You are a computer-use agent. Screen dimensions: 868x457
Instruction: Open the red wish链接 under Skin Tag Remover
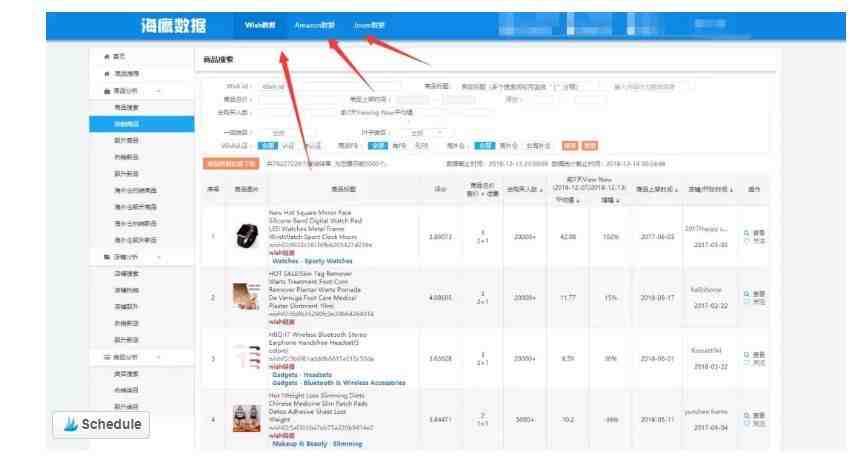(x=282, y=322)
